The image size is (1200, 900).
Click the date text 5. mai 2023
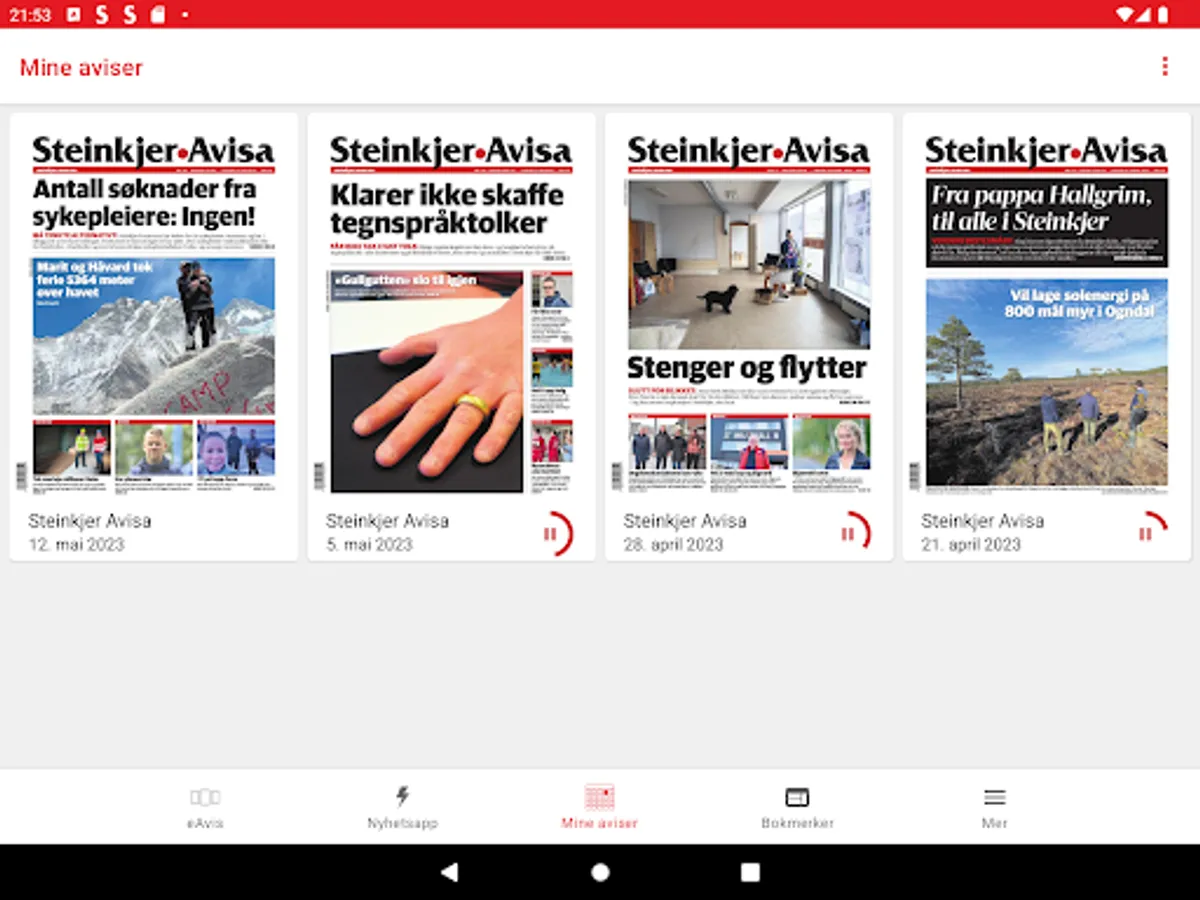click(369, 545)
